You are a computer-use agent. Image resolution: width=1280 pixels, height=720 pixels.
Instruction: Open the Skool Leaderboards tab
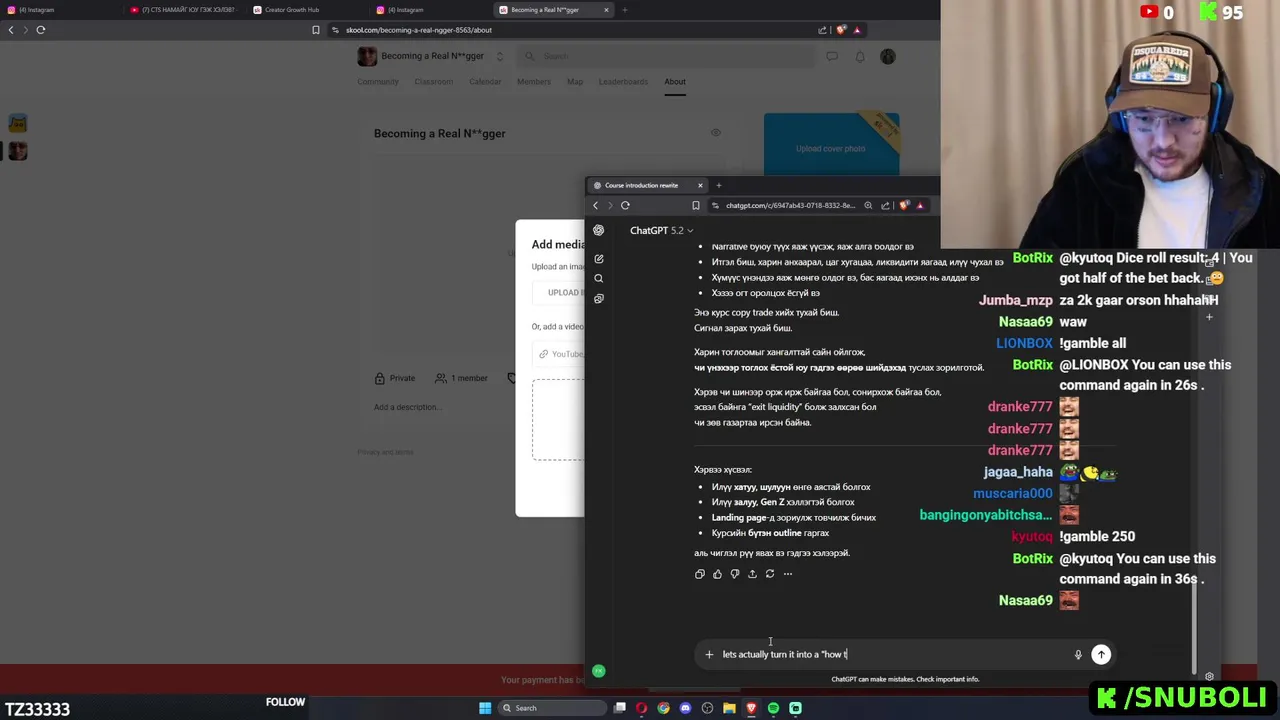623,82
